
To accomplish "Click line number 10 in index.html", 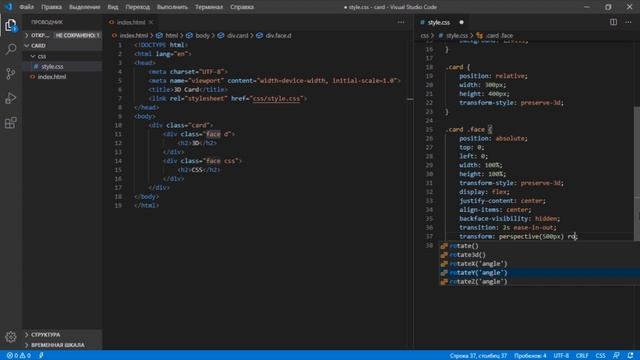I will (118, 125).
